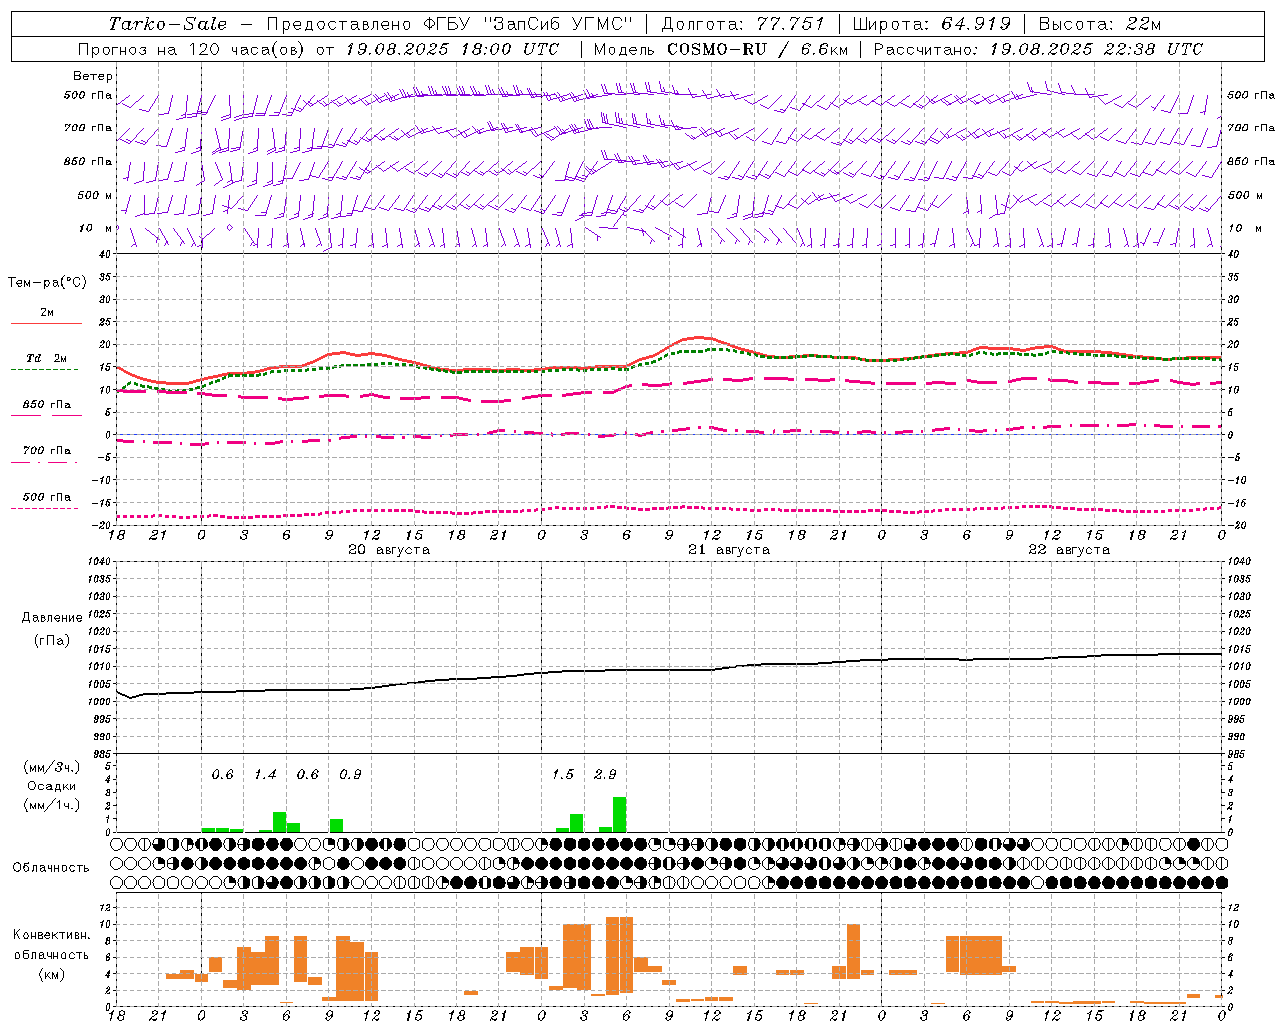Screen dimensions: 1280x1024
Task: Click the 'Предоставлено ФГБУ ЗапСиб УГМС' provider text
Action: [x=450, y=24]
